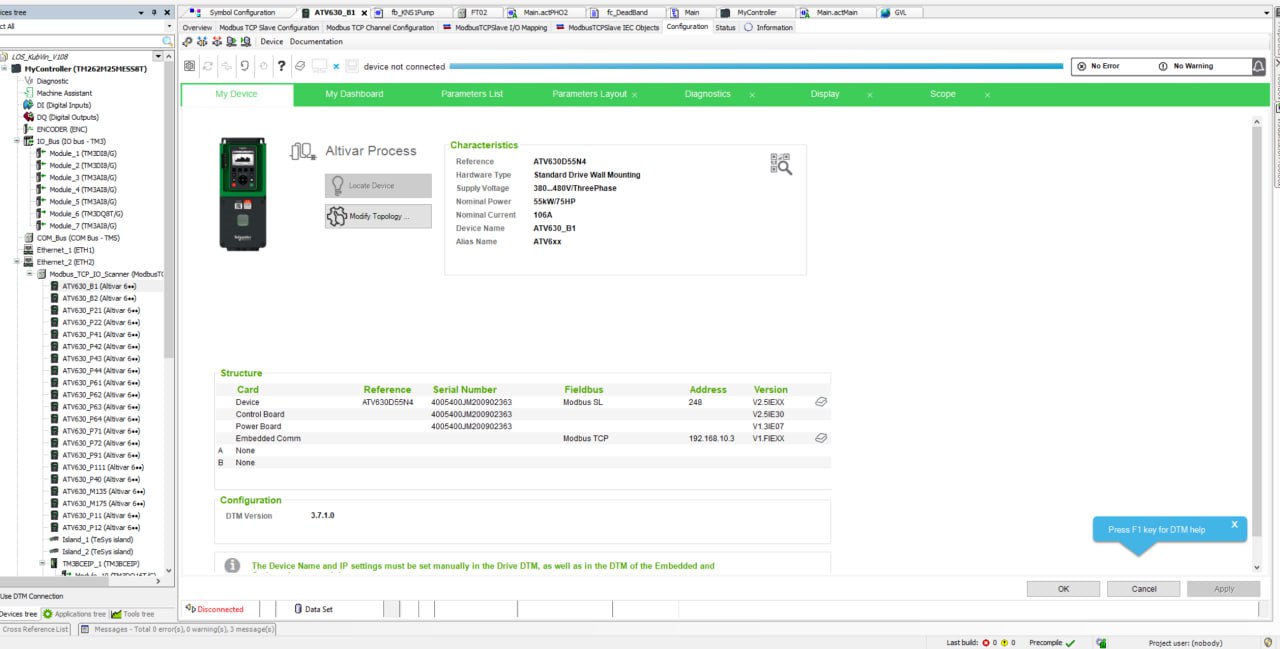This screenshot has height=649, width=1280.
Task: Select ATV630_P21 in the device tree
Action: pyautogui.click(x=101, y=310)
